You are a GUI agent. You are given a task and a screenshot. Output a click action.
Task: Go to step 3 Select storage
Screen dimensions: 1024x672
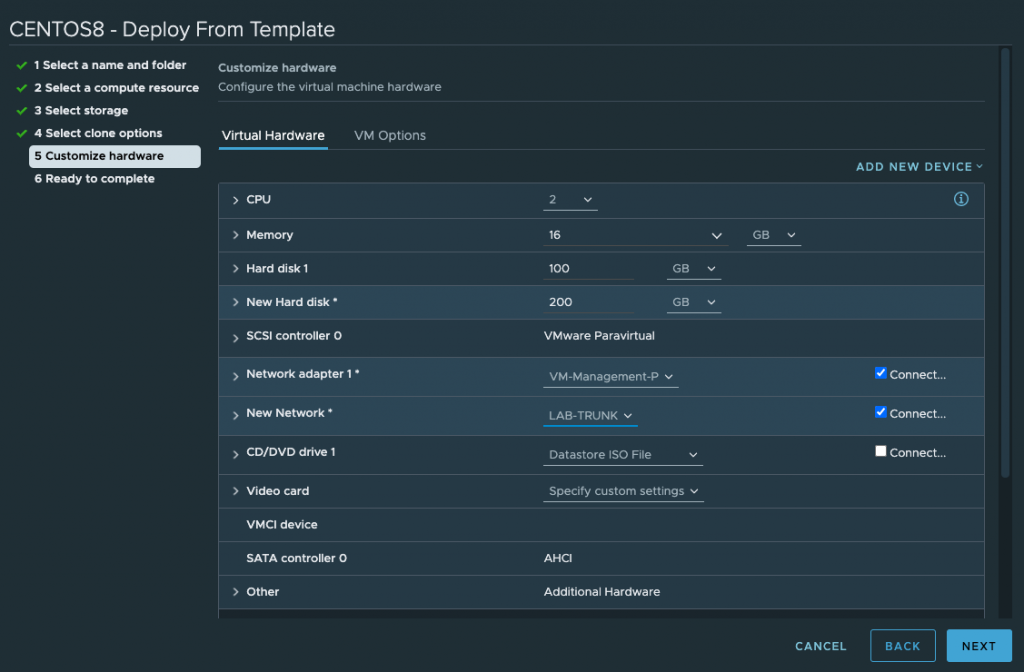(81, 110)
